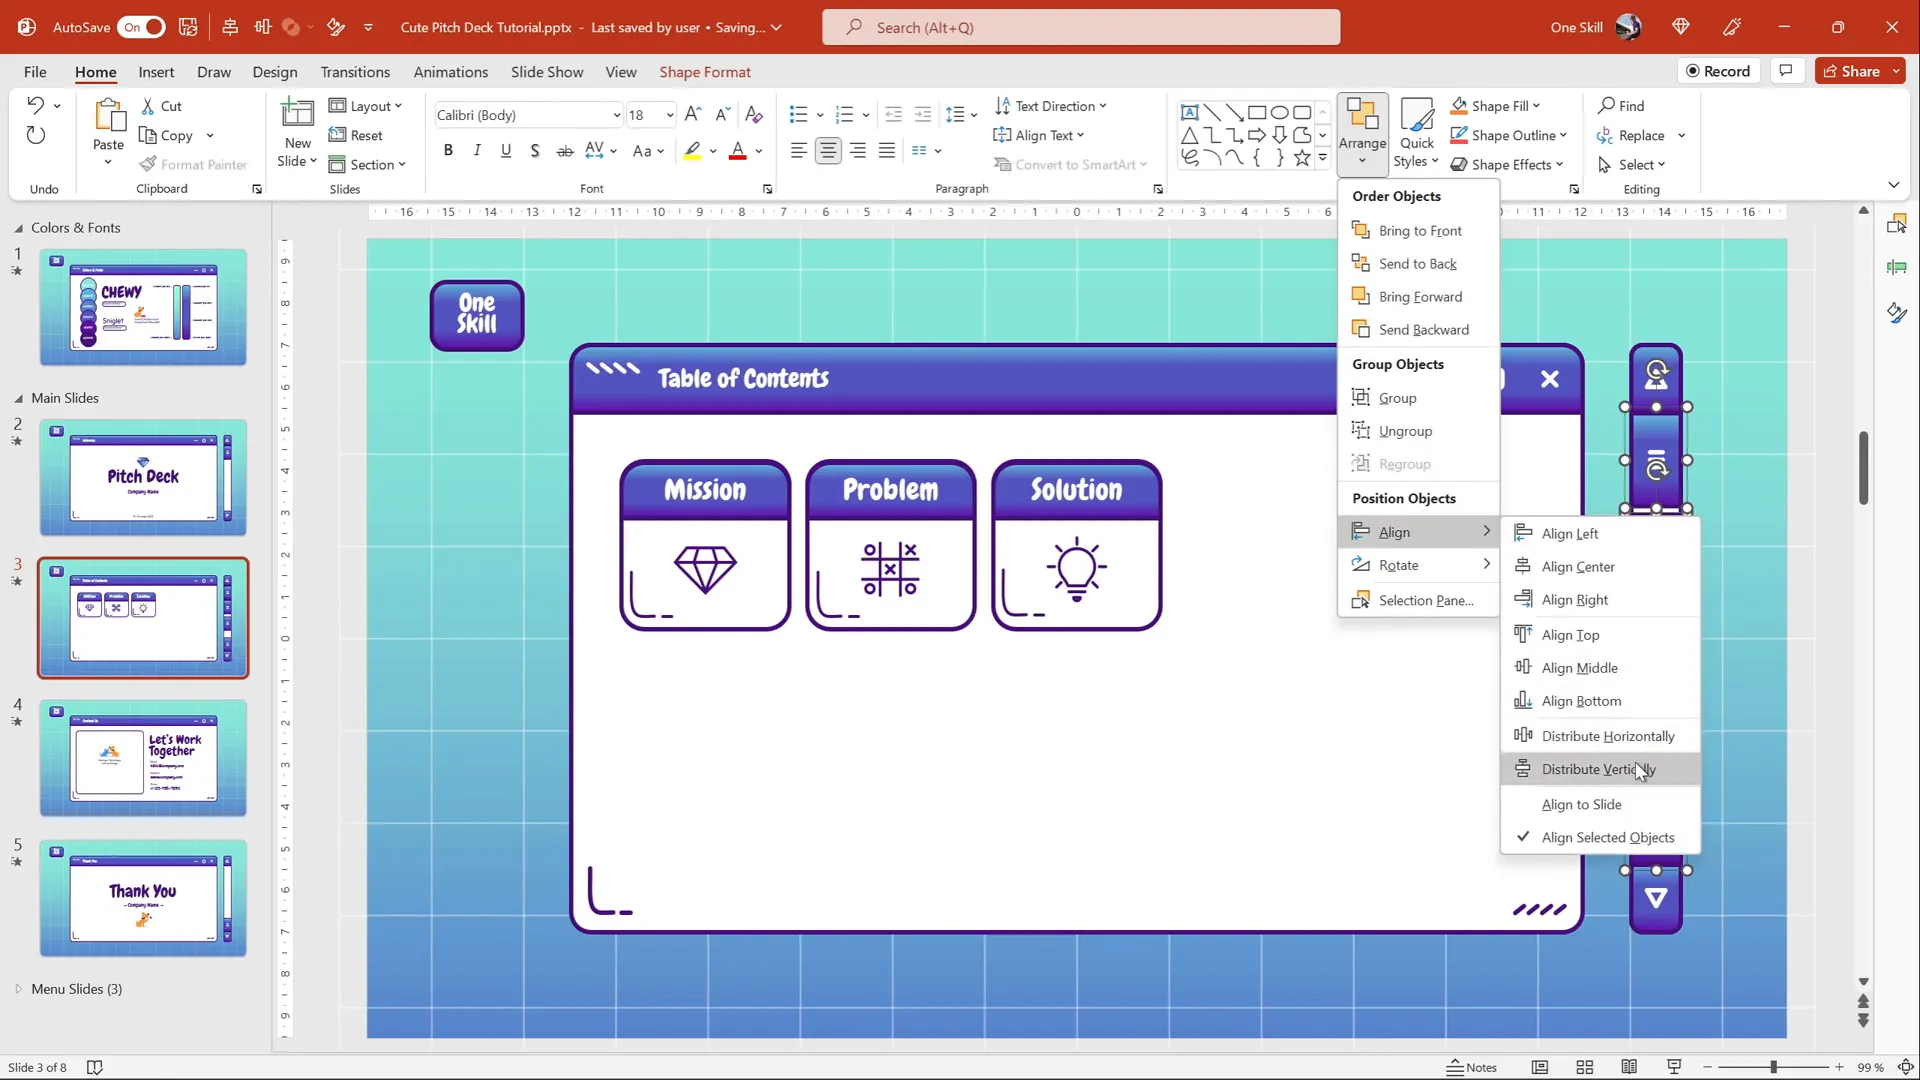
Task: Open Selection Pane from Arrange menu
Action: click(x=1418, y=600)
